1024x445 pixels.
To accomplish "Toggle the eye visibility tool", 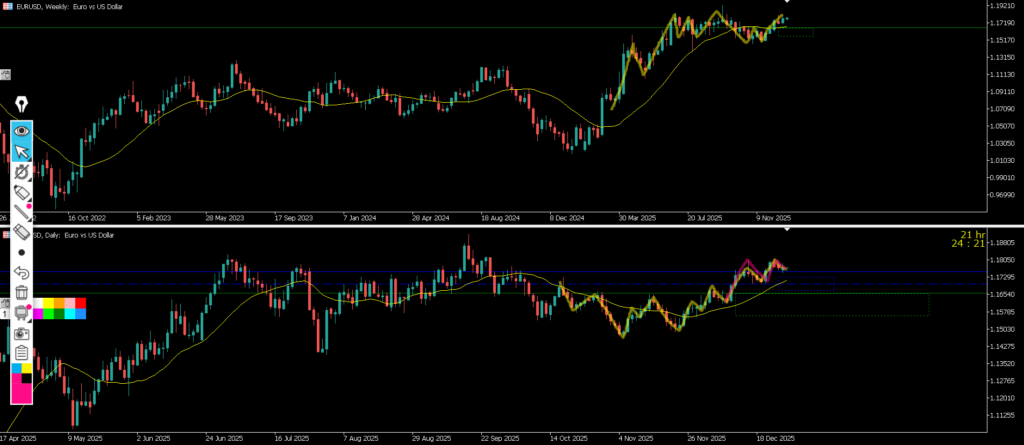I will tap(21, 131).
